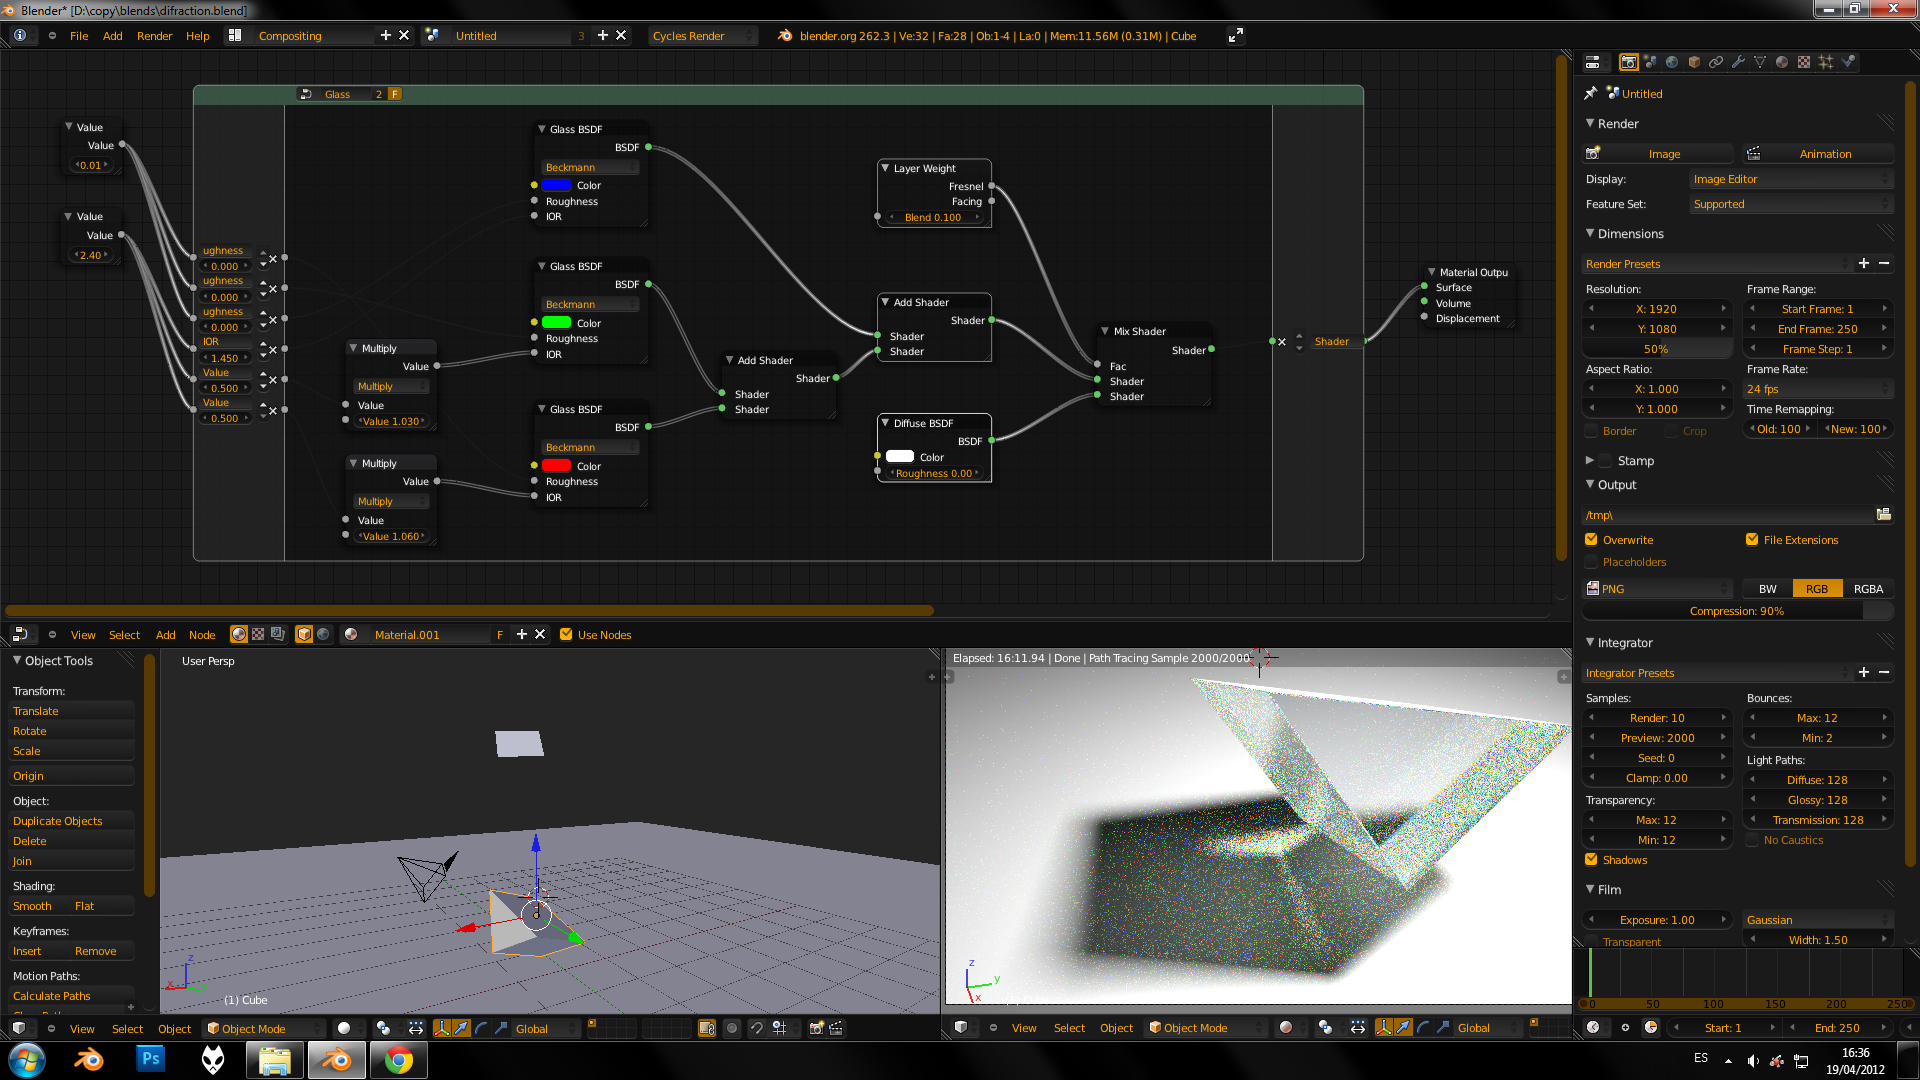Enable the No Caustics option

[x=1752, y=840]
